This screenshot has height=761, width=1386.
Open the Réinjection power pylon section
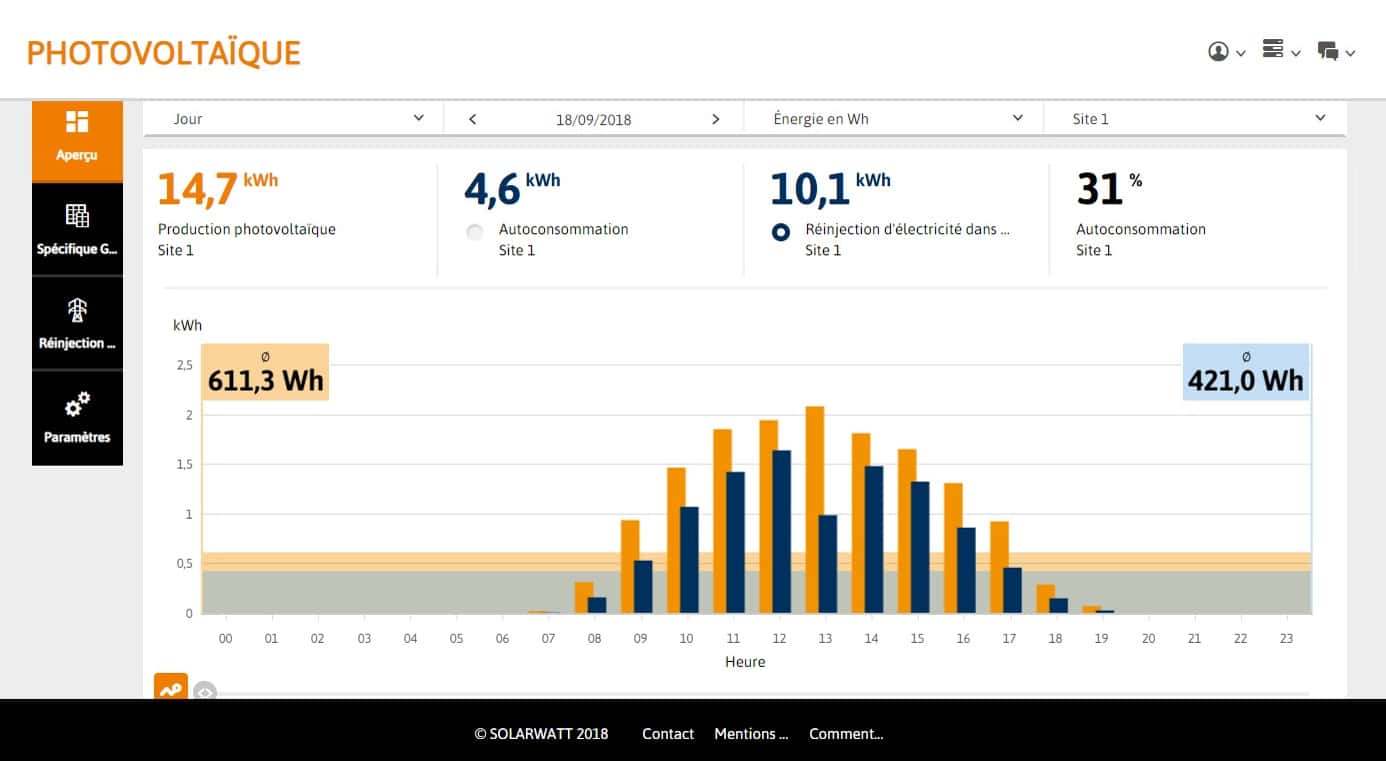77,322
